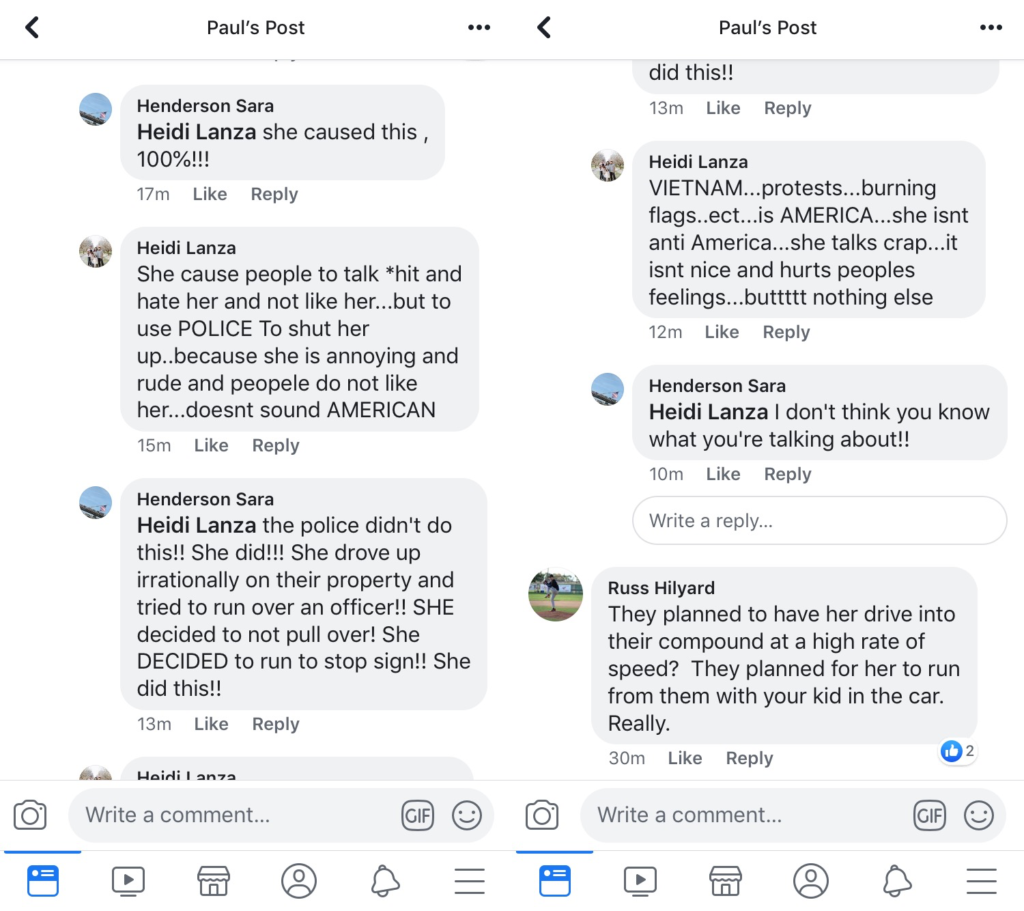Like Russ Hilyard's comment

click(x=684, y=758)
